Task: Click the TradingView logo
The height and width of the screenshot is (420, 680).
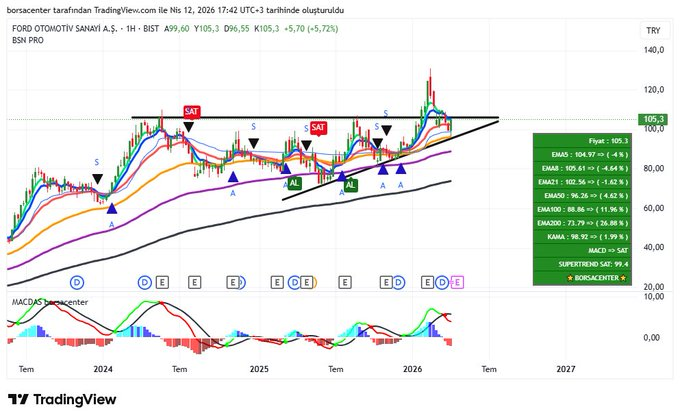Action: (62, 399)
